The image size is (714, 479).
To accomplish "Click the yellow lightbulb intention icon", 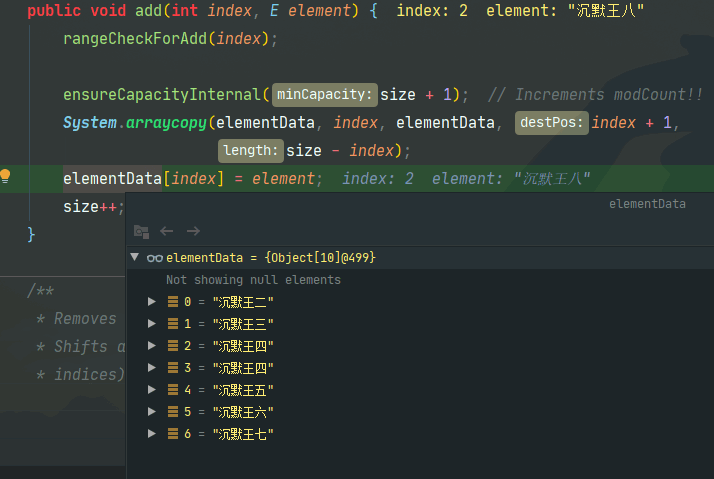I will [x=5, y=176].
